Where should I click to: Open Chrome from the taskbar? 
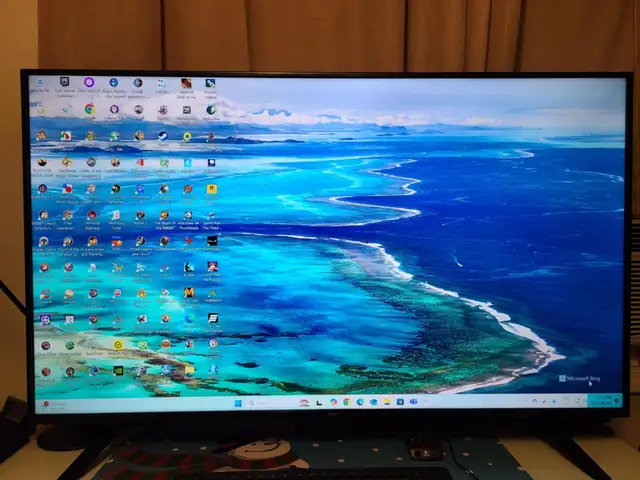click(x=347, y=402)
